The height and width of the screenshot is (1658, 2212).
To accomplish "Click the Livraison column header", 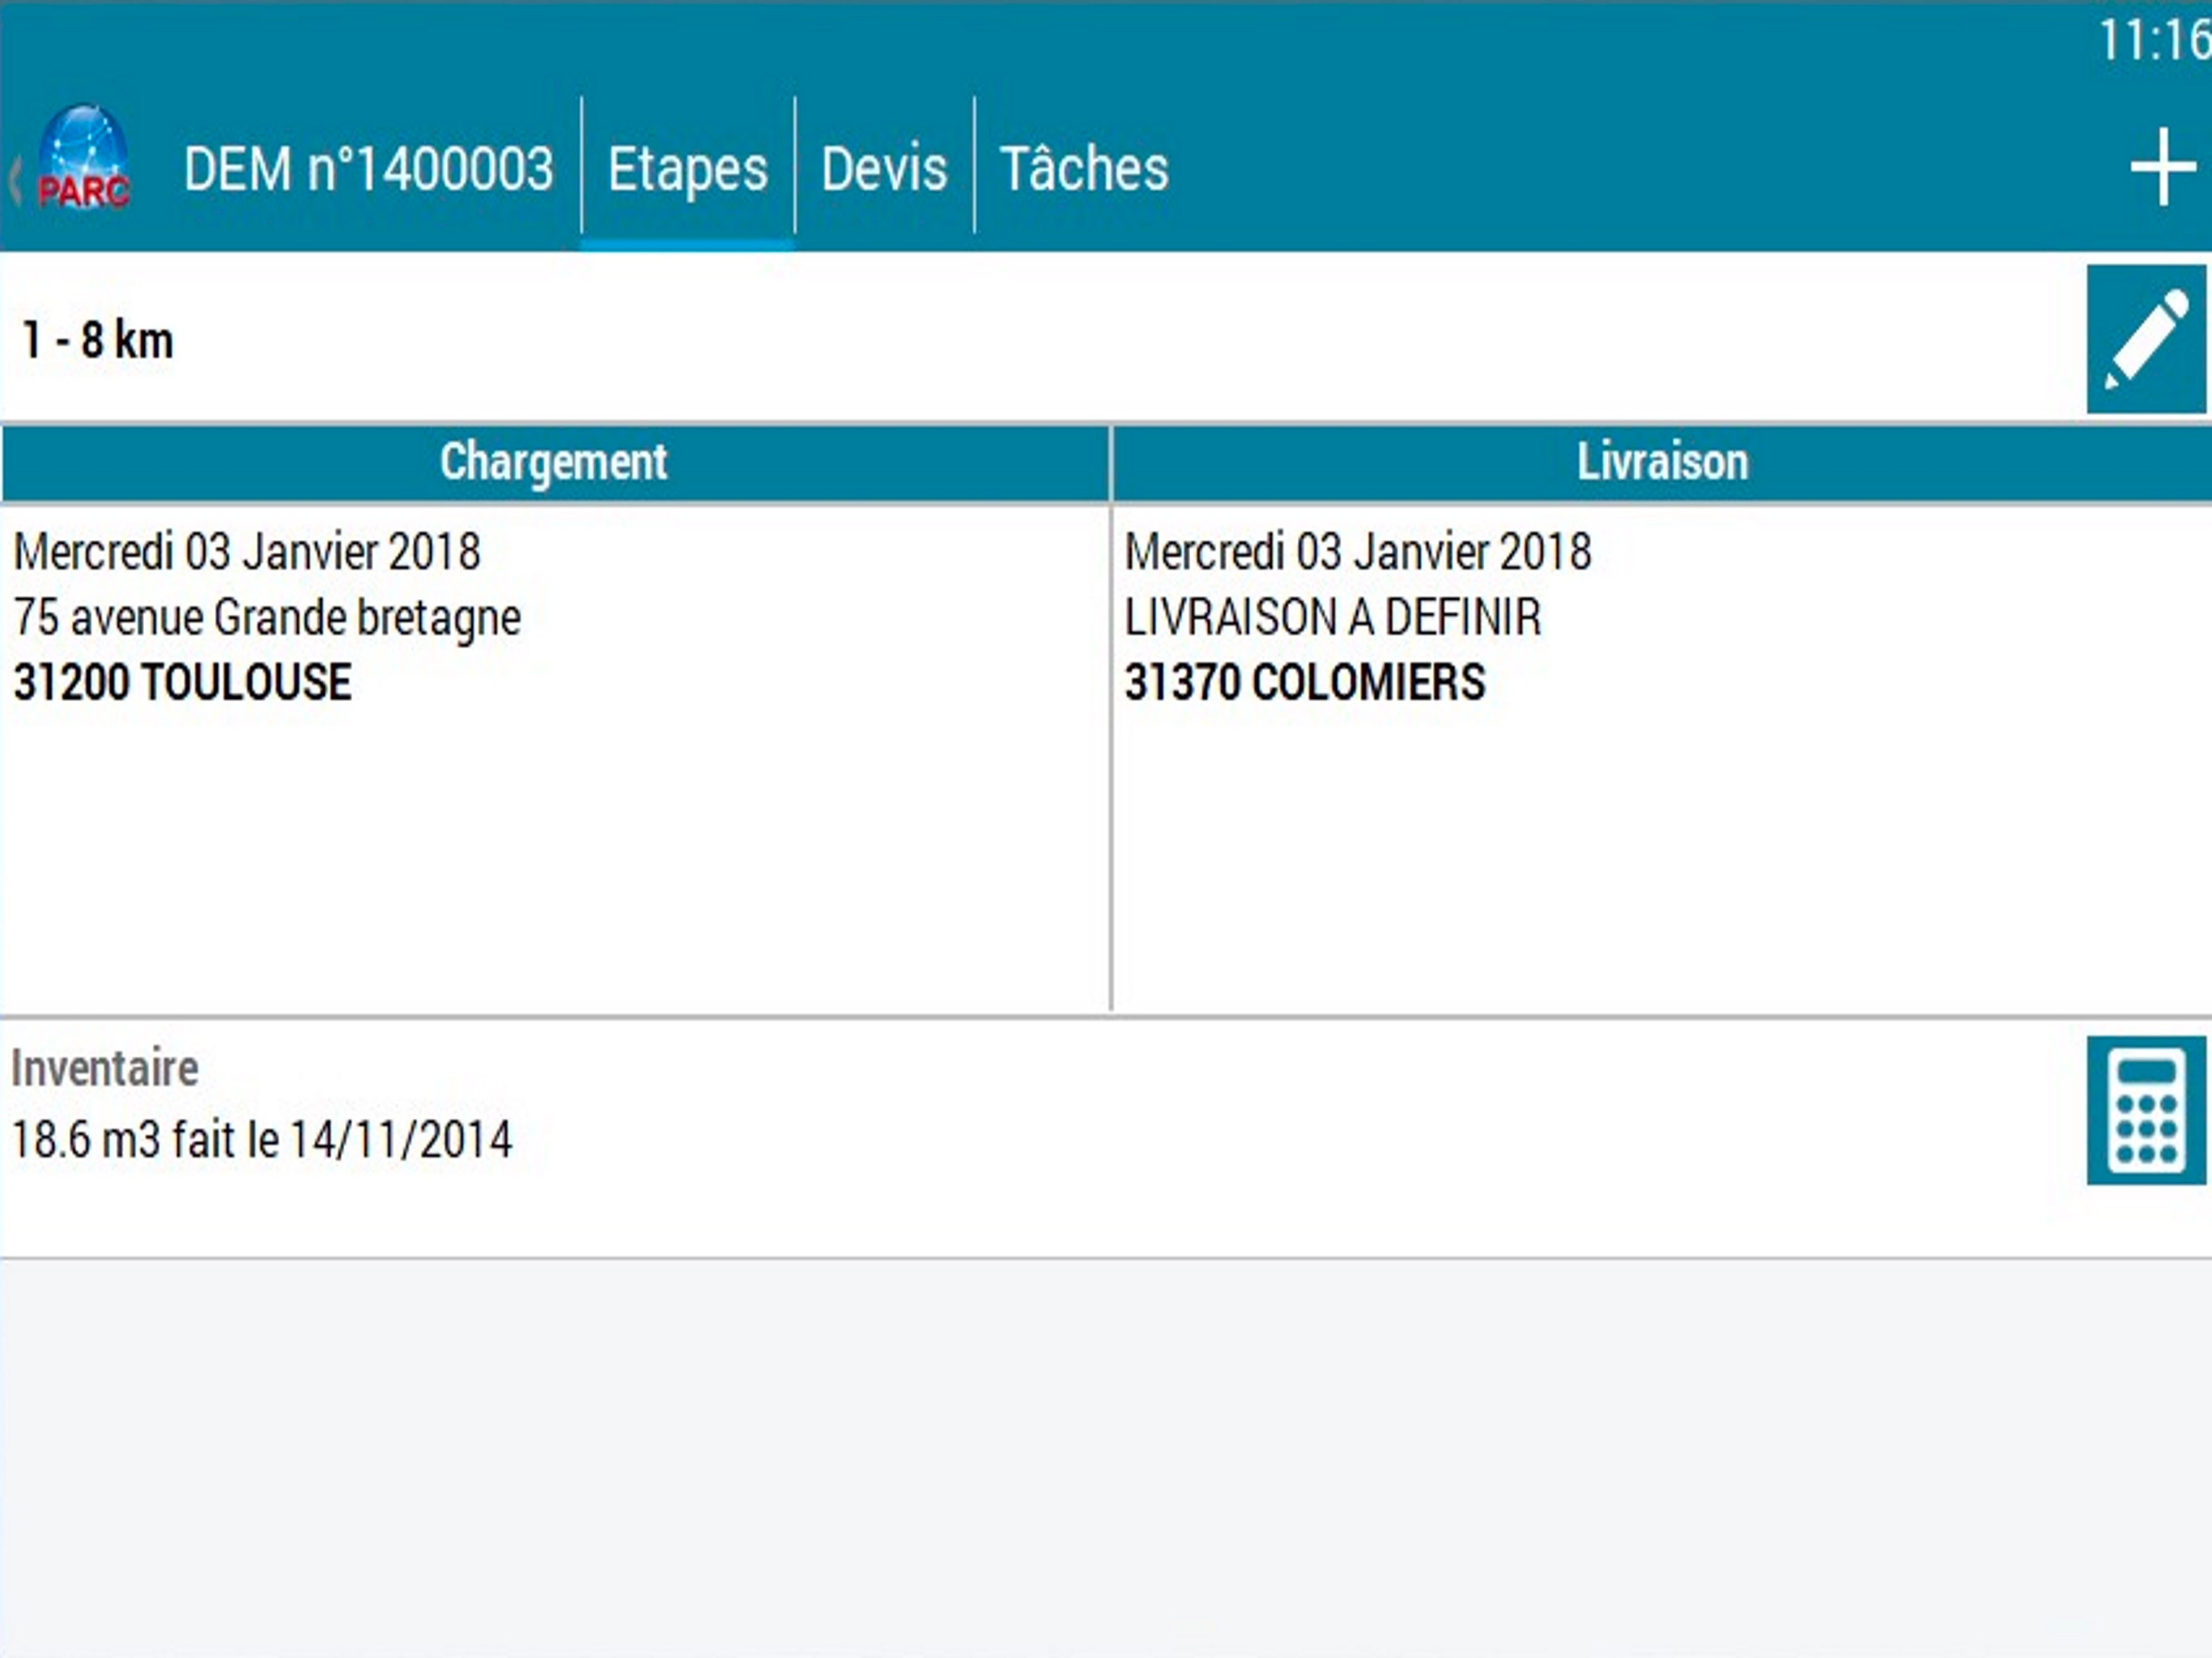I will click(x=1662, y=462).
